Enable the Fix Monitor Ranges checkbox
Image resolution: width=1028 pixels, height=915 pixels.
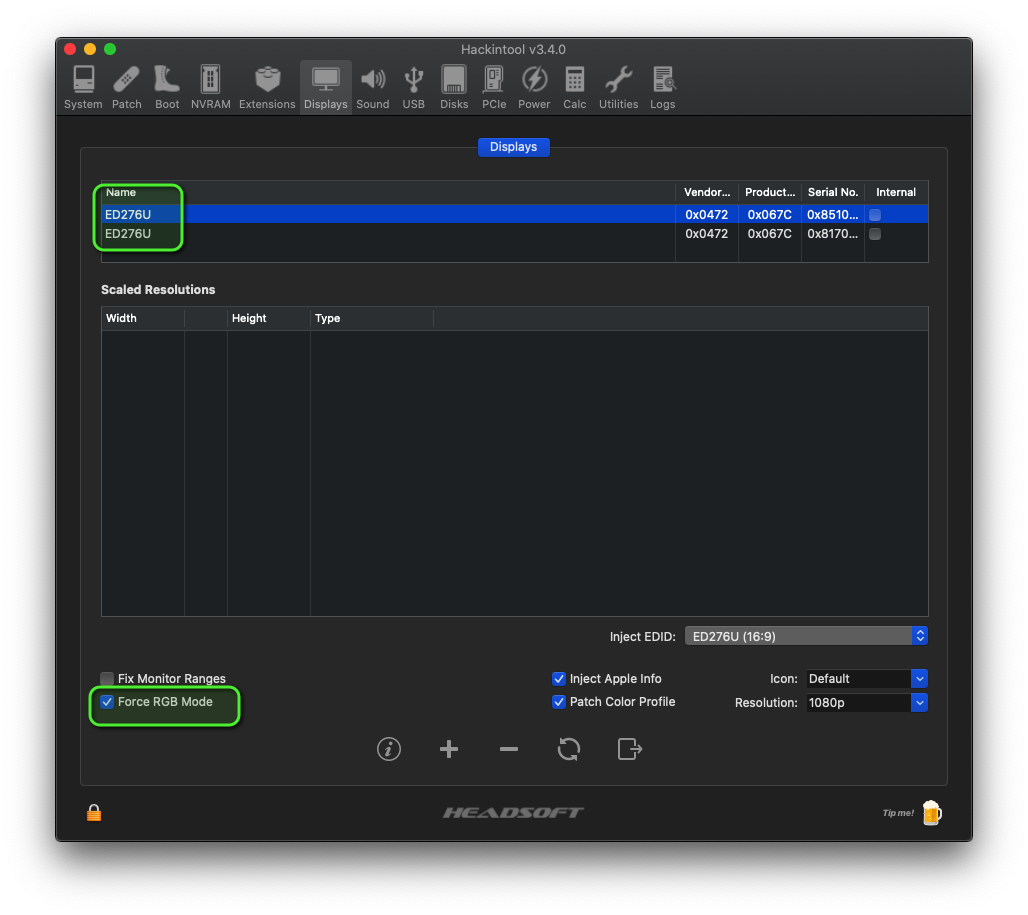click(107, 679)
